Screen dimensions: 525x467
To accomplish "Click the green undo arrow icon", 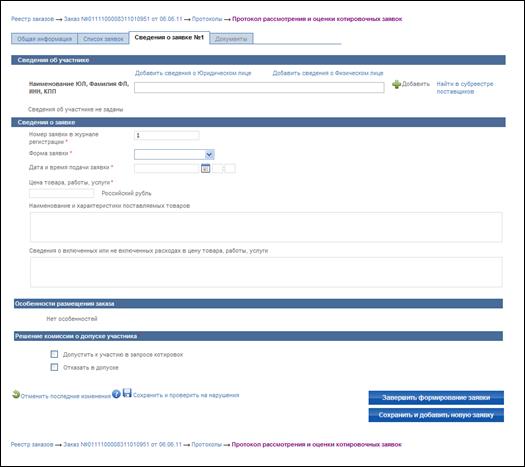I will coord(16,394).
